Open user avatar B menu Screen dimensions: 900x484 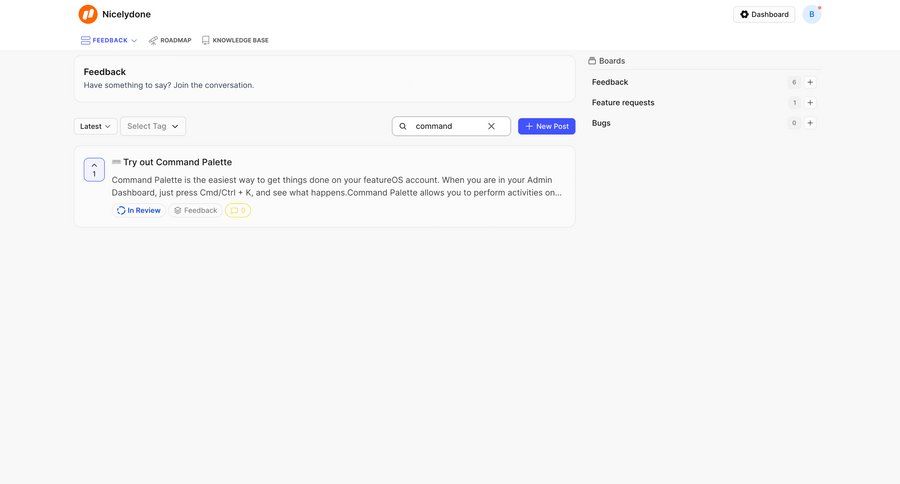812,14
